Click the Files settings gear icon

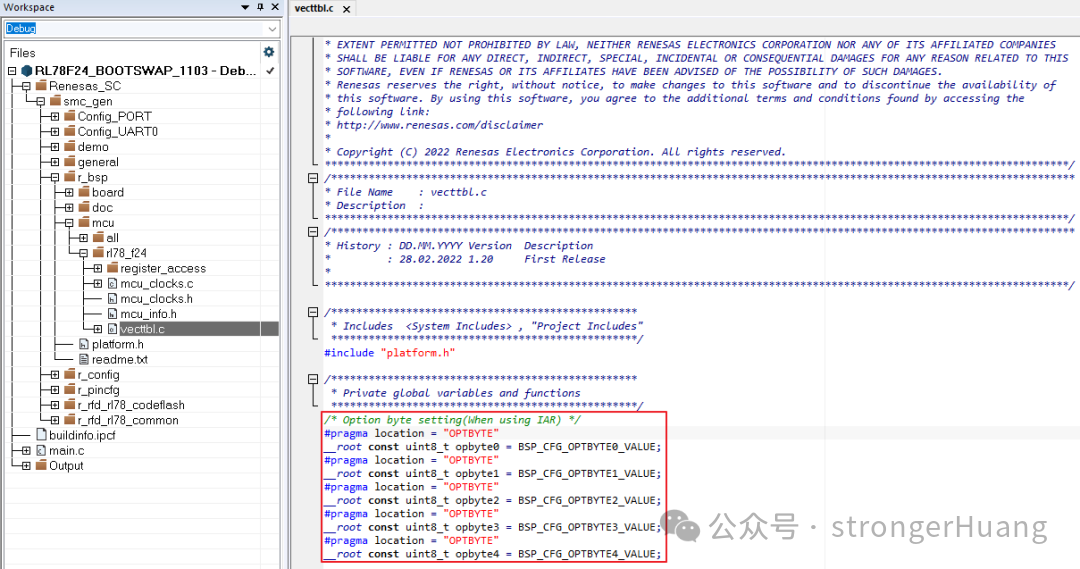click(268, 52)
